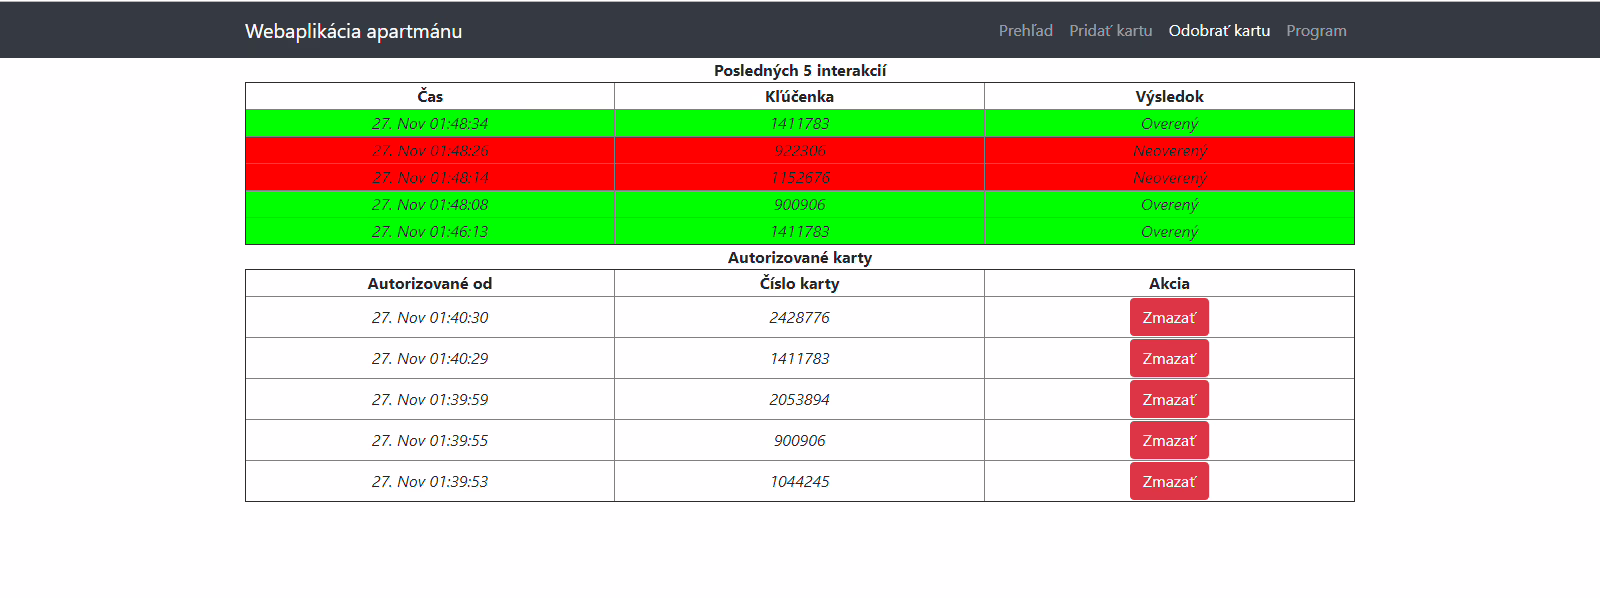Select the Výsledok column header
Image resolution: width=1600 pixels, height=598 pixels.
[1169, 97]
